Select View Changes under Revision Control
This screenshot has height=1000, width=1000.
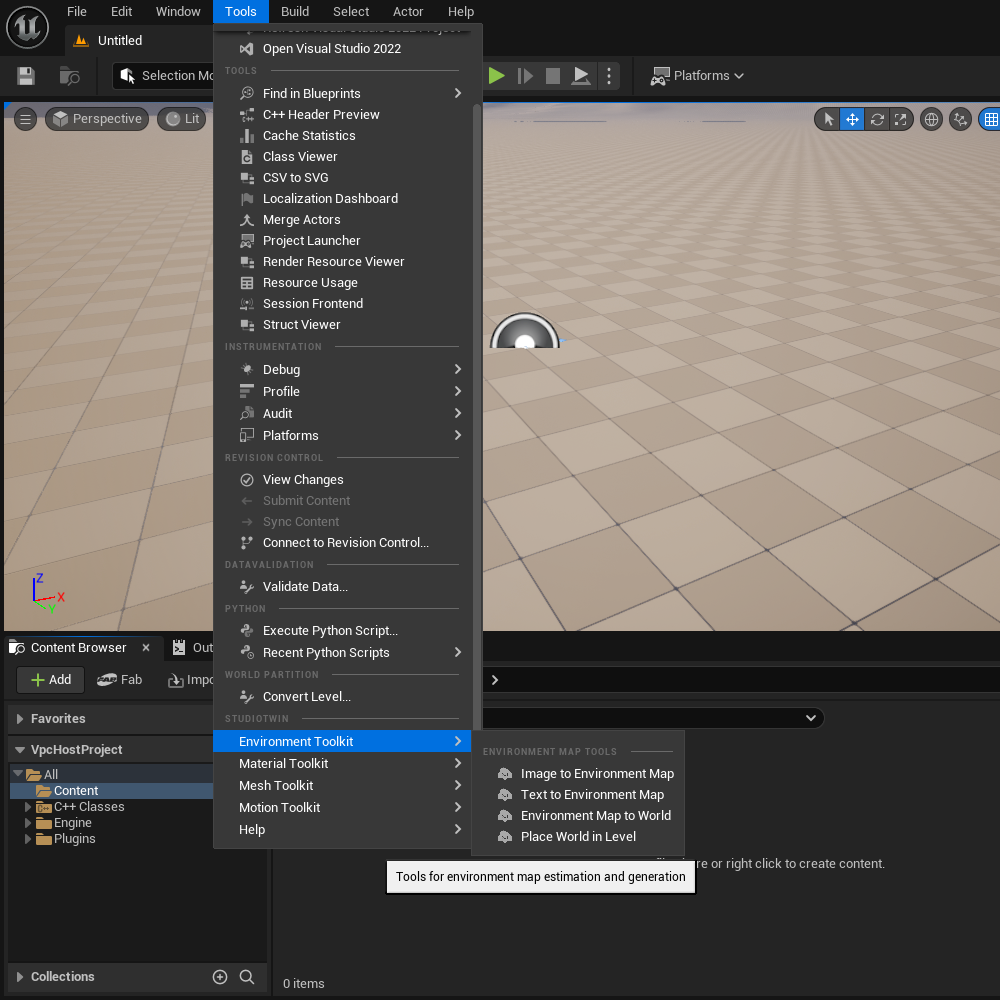click(x=343, y=480)
